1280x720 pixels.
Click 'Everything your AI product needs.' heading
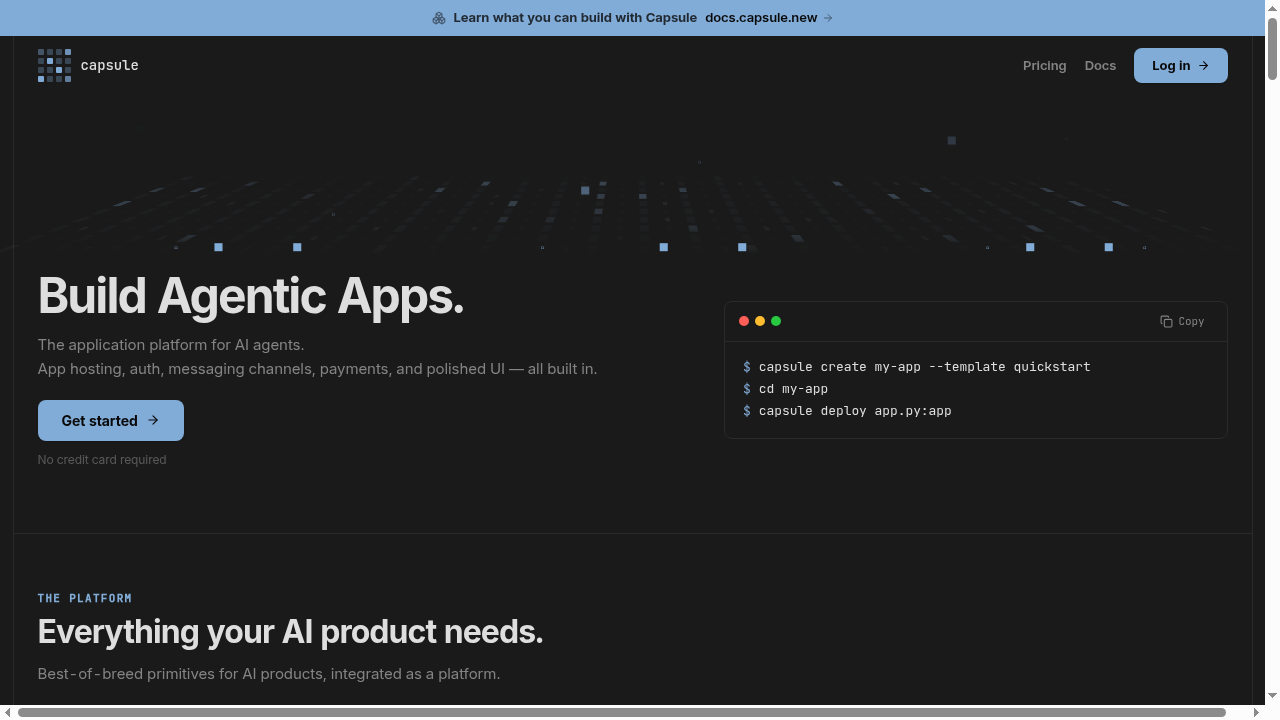290,632
